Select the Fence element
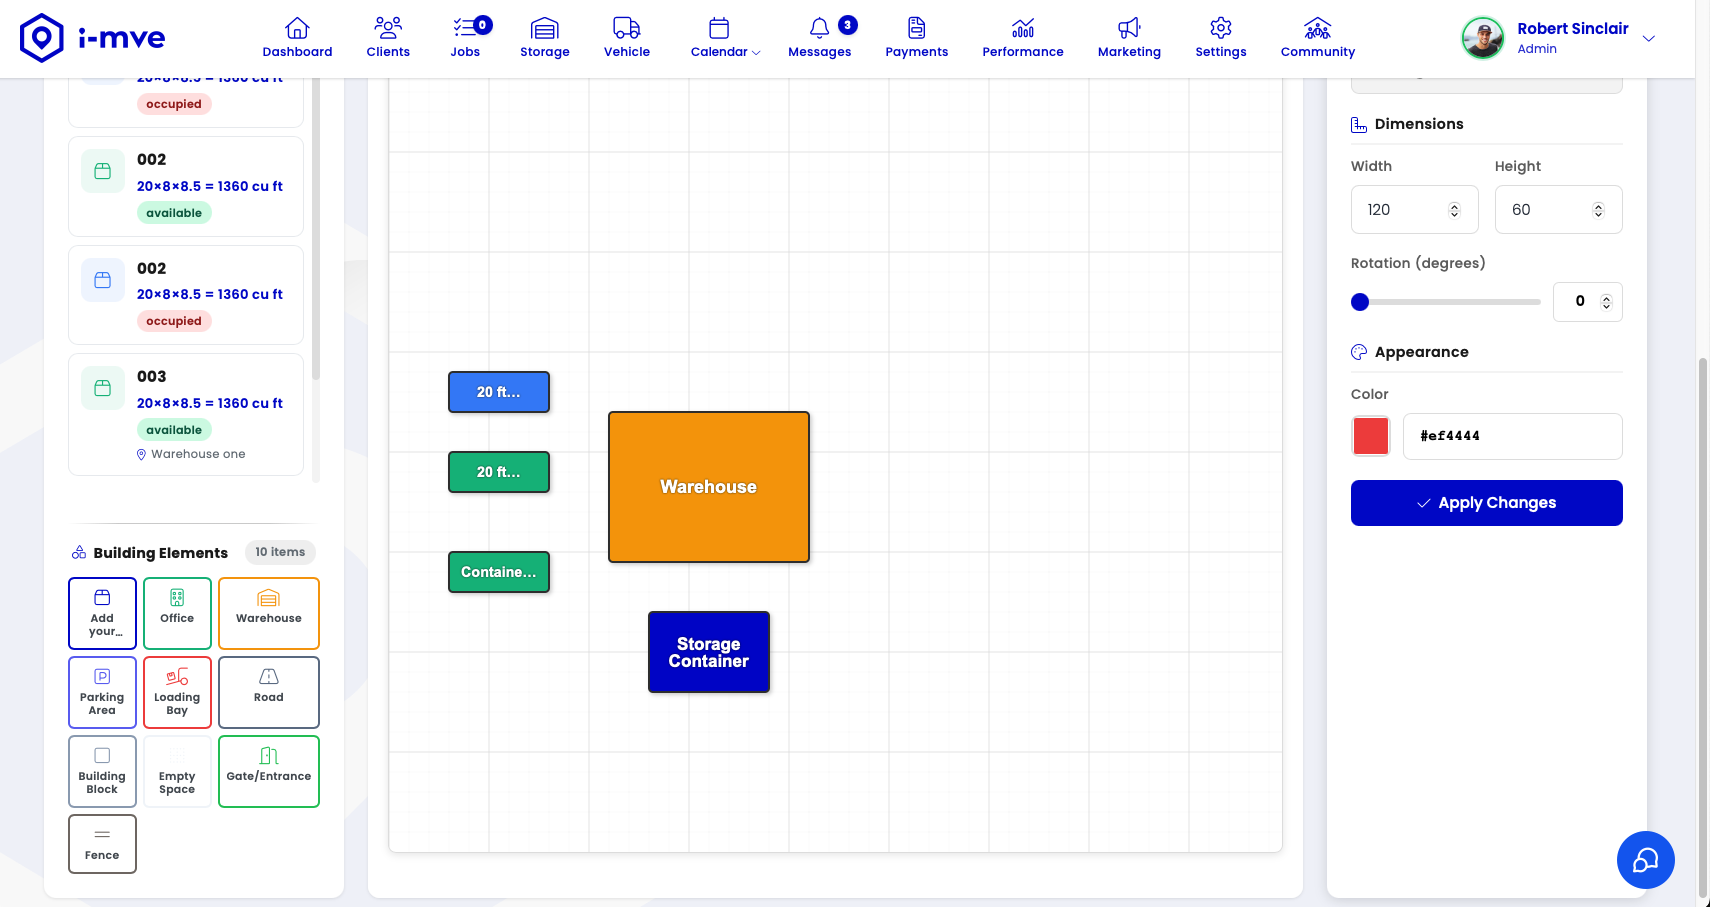 tap(102, 844)
